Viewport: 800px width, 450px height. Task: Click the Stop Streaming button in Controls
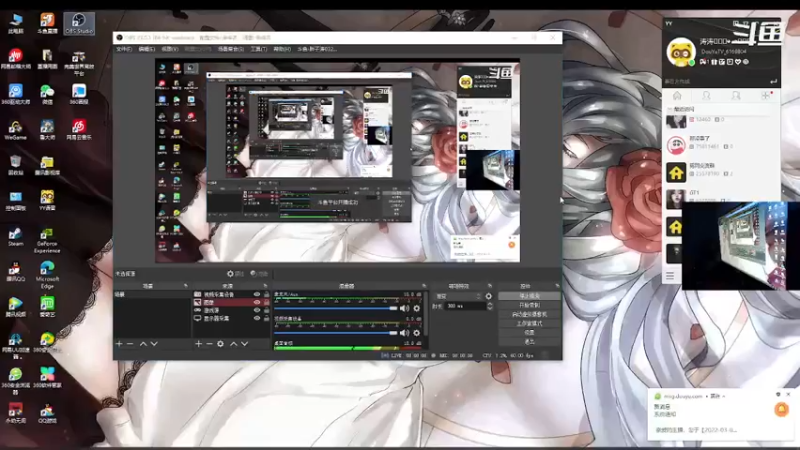[529, 296]
